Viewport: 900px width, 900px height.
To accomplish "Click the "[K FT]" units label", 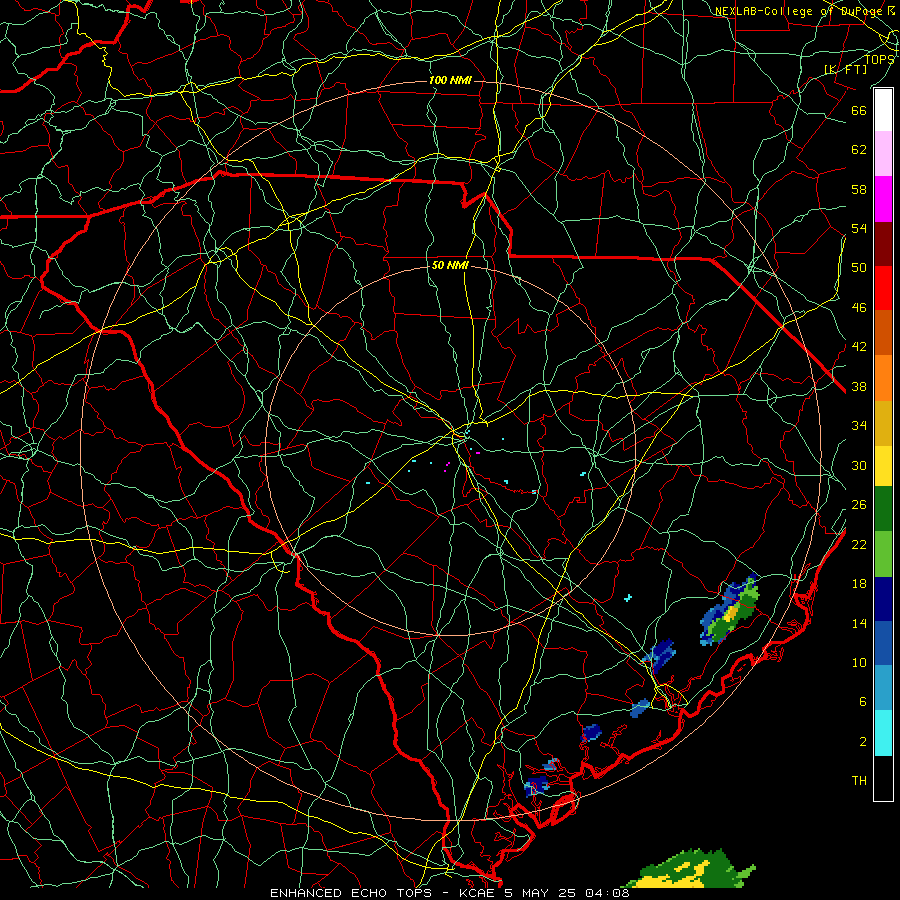I will coord(845,69).
